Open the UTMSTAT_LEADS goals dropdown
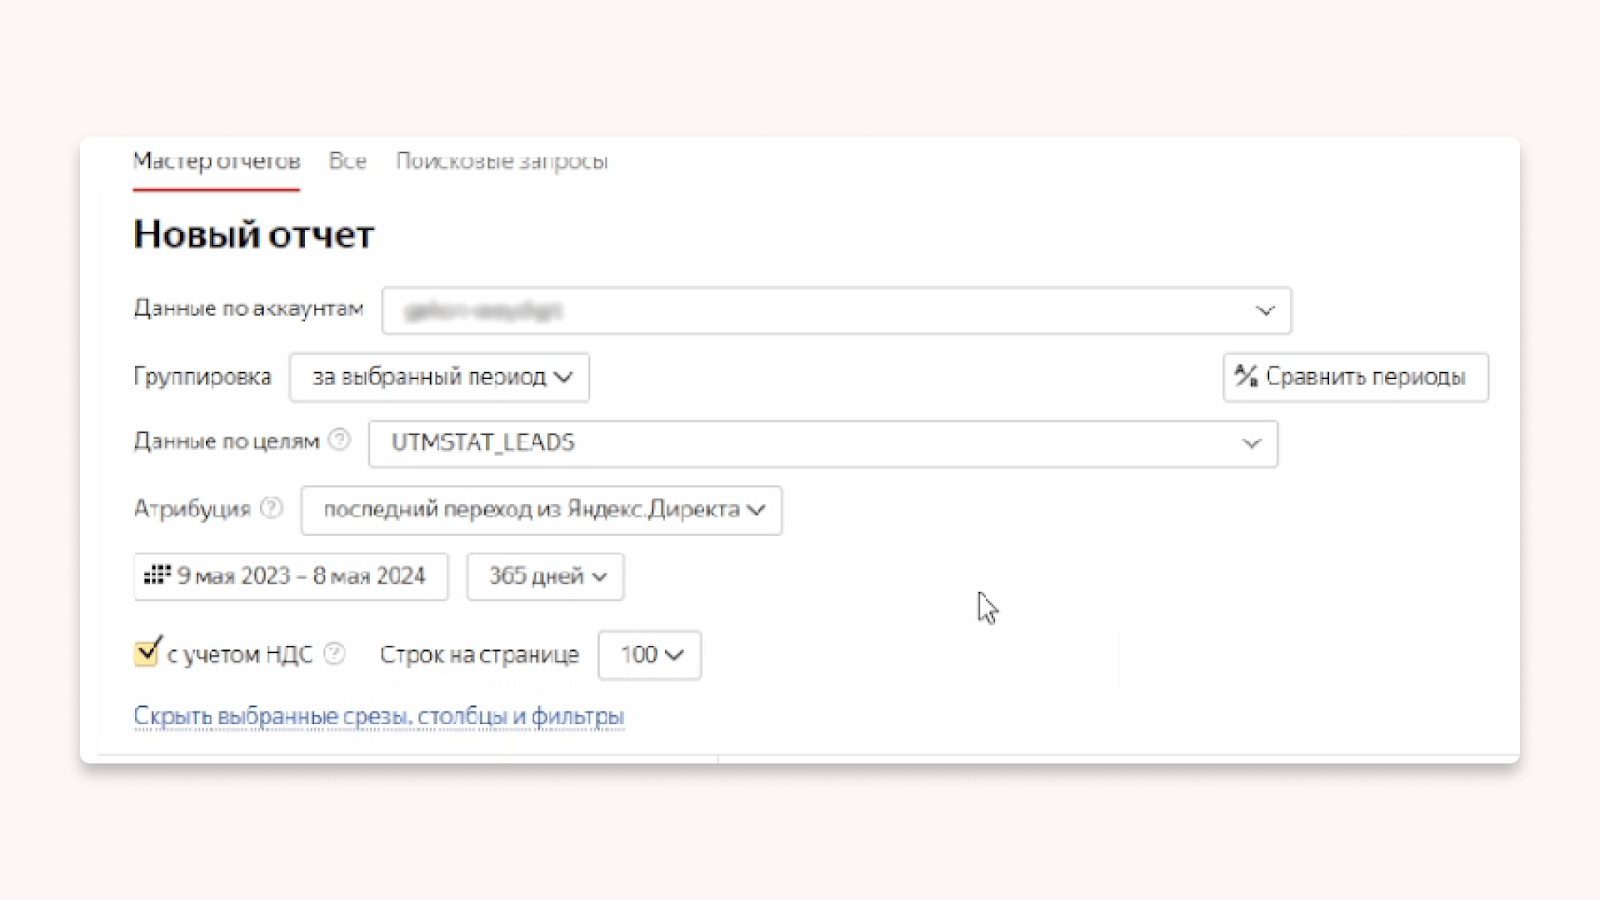This screenshot has width=1600, height=900. [823, 443]
